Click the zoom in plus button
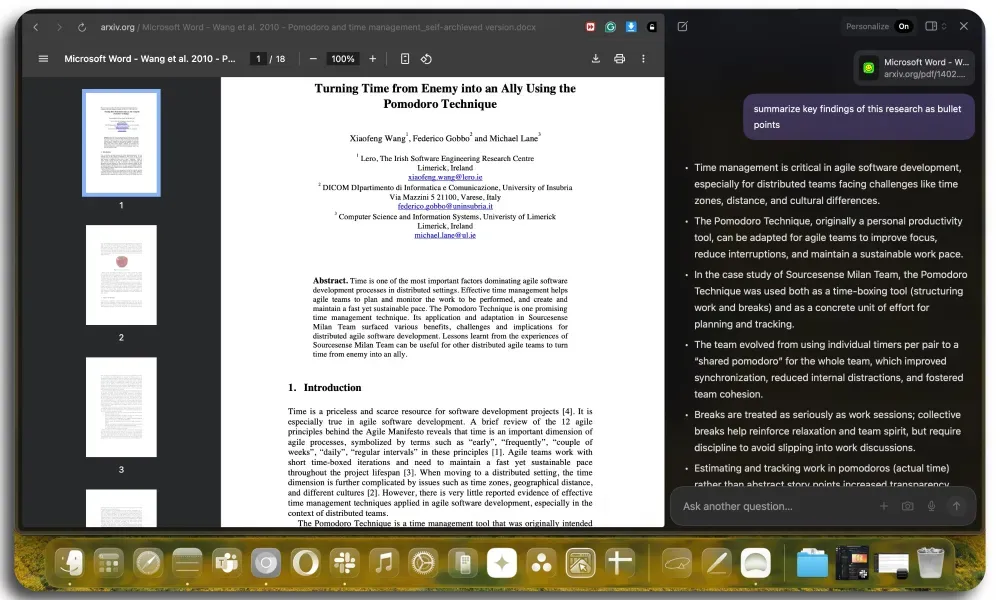Viewport: 1000px width, 600px height. coord(373,59)
